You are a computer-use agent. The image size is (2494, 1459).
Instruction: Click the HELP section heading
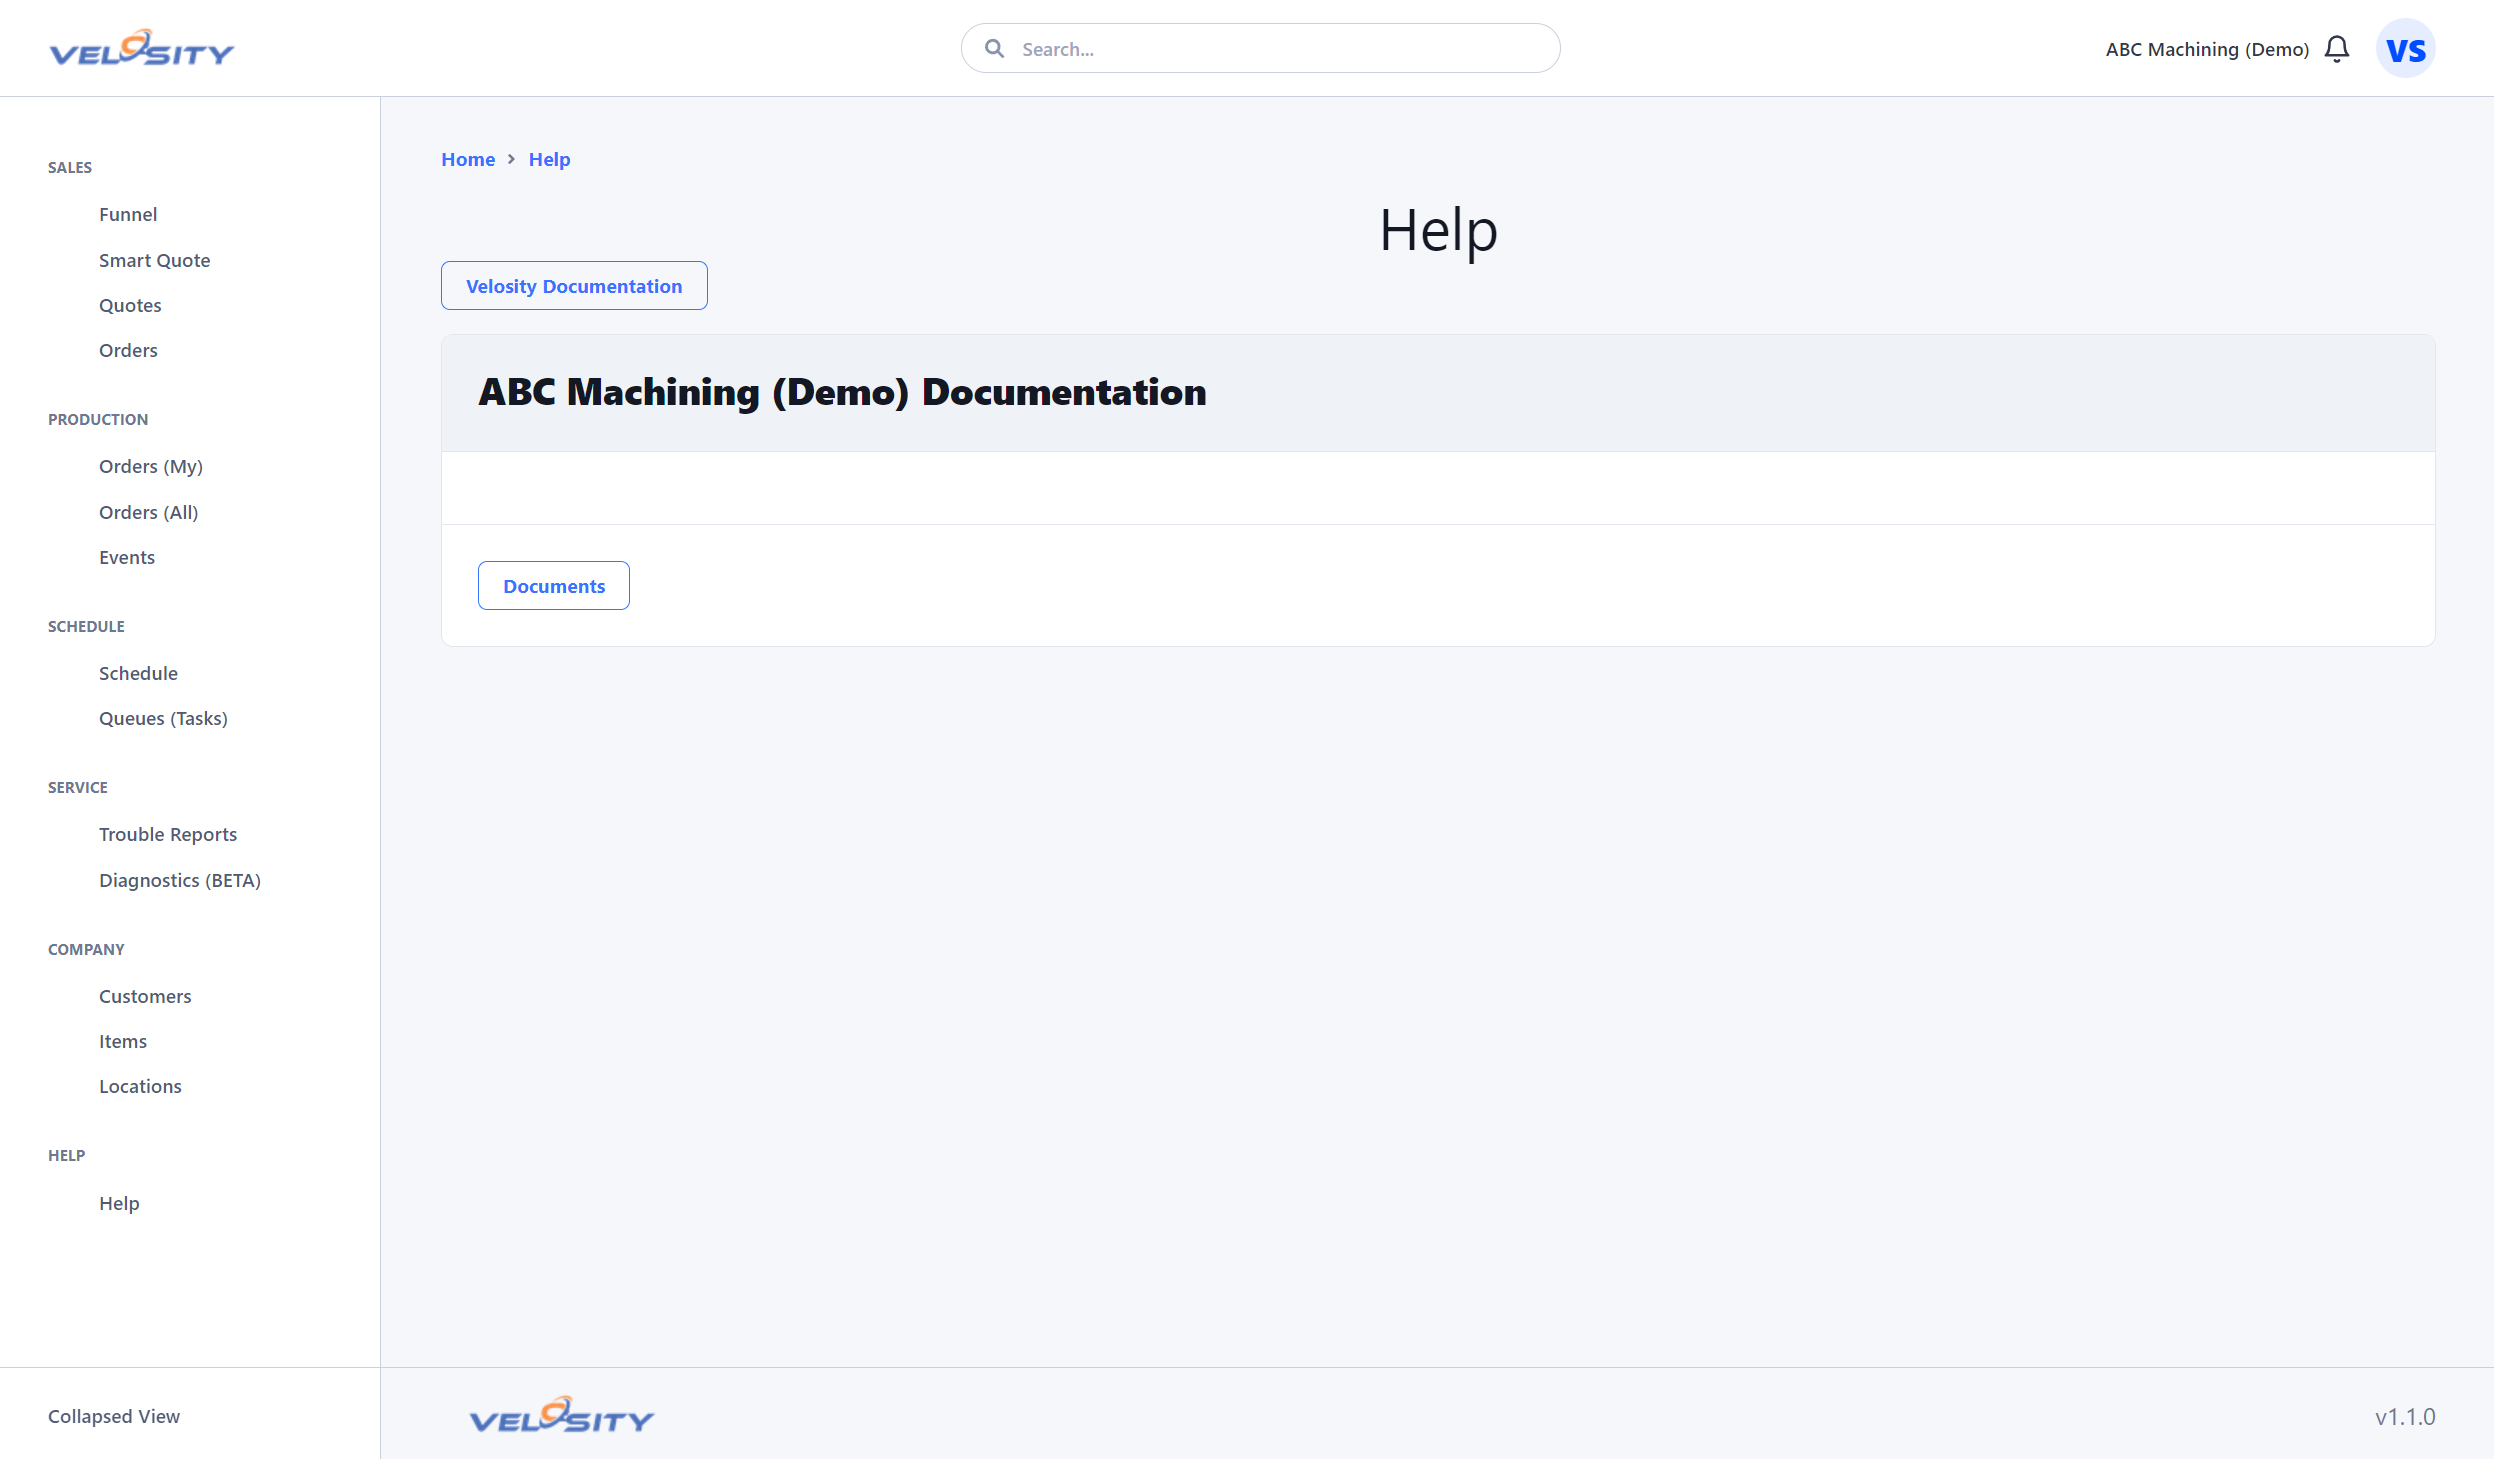point(67,1156)
